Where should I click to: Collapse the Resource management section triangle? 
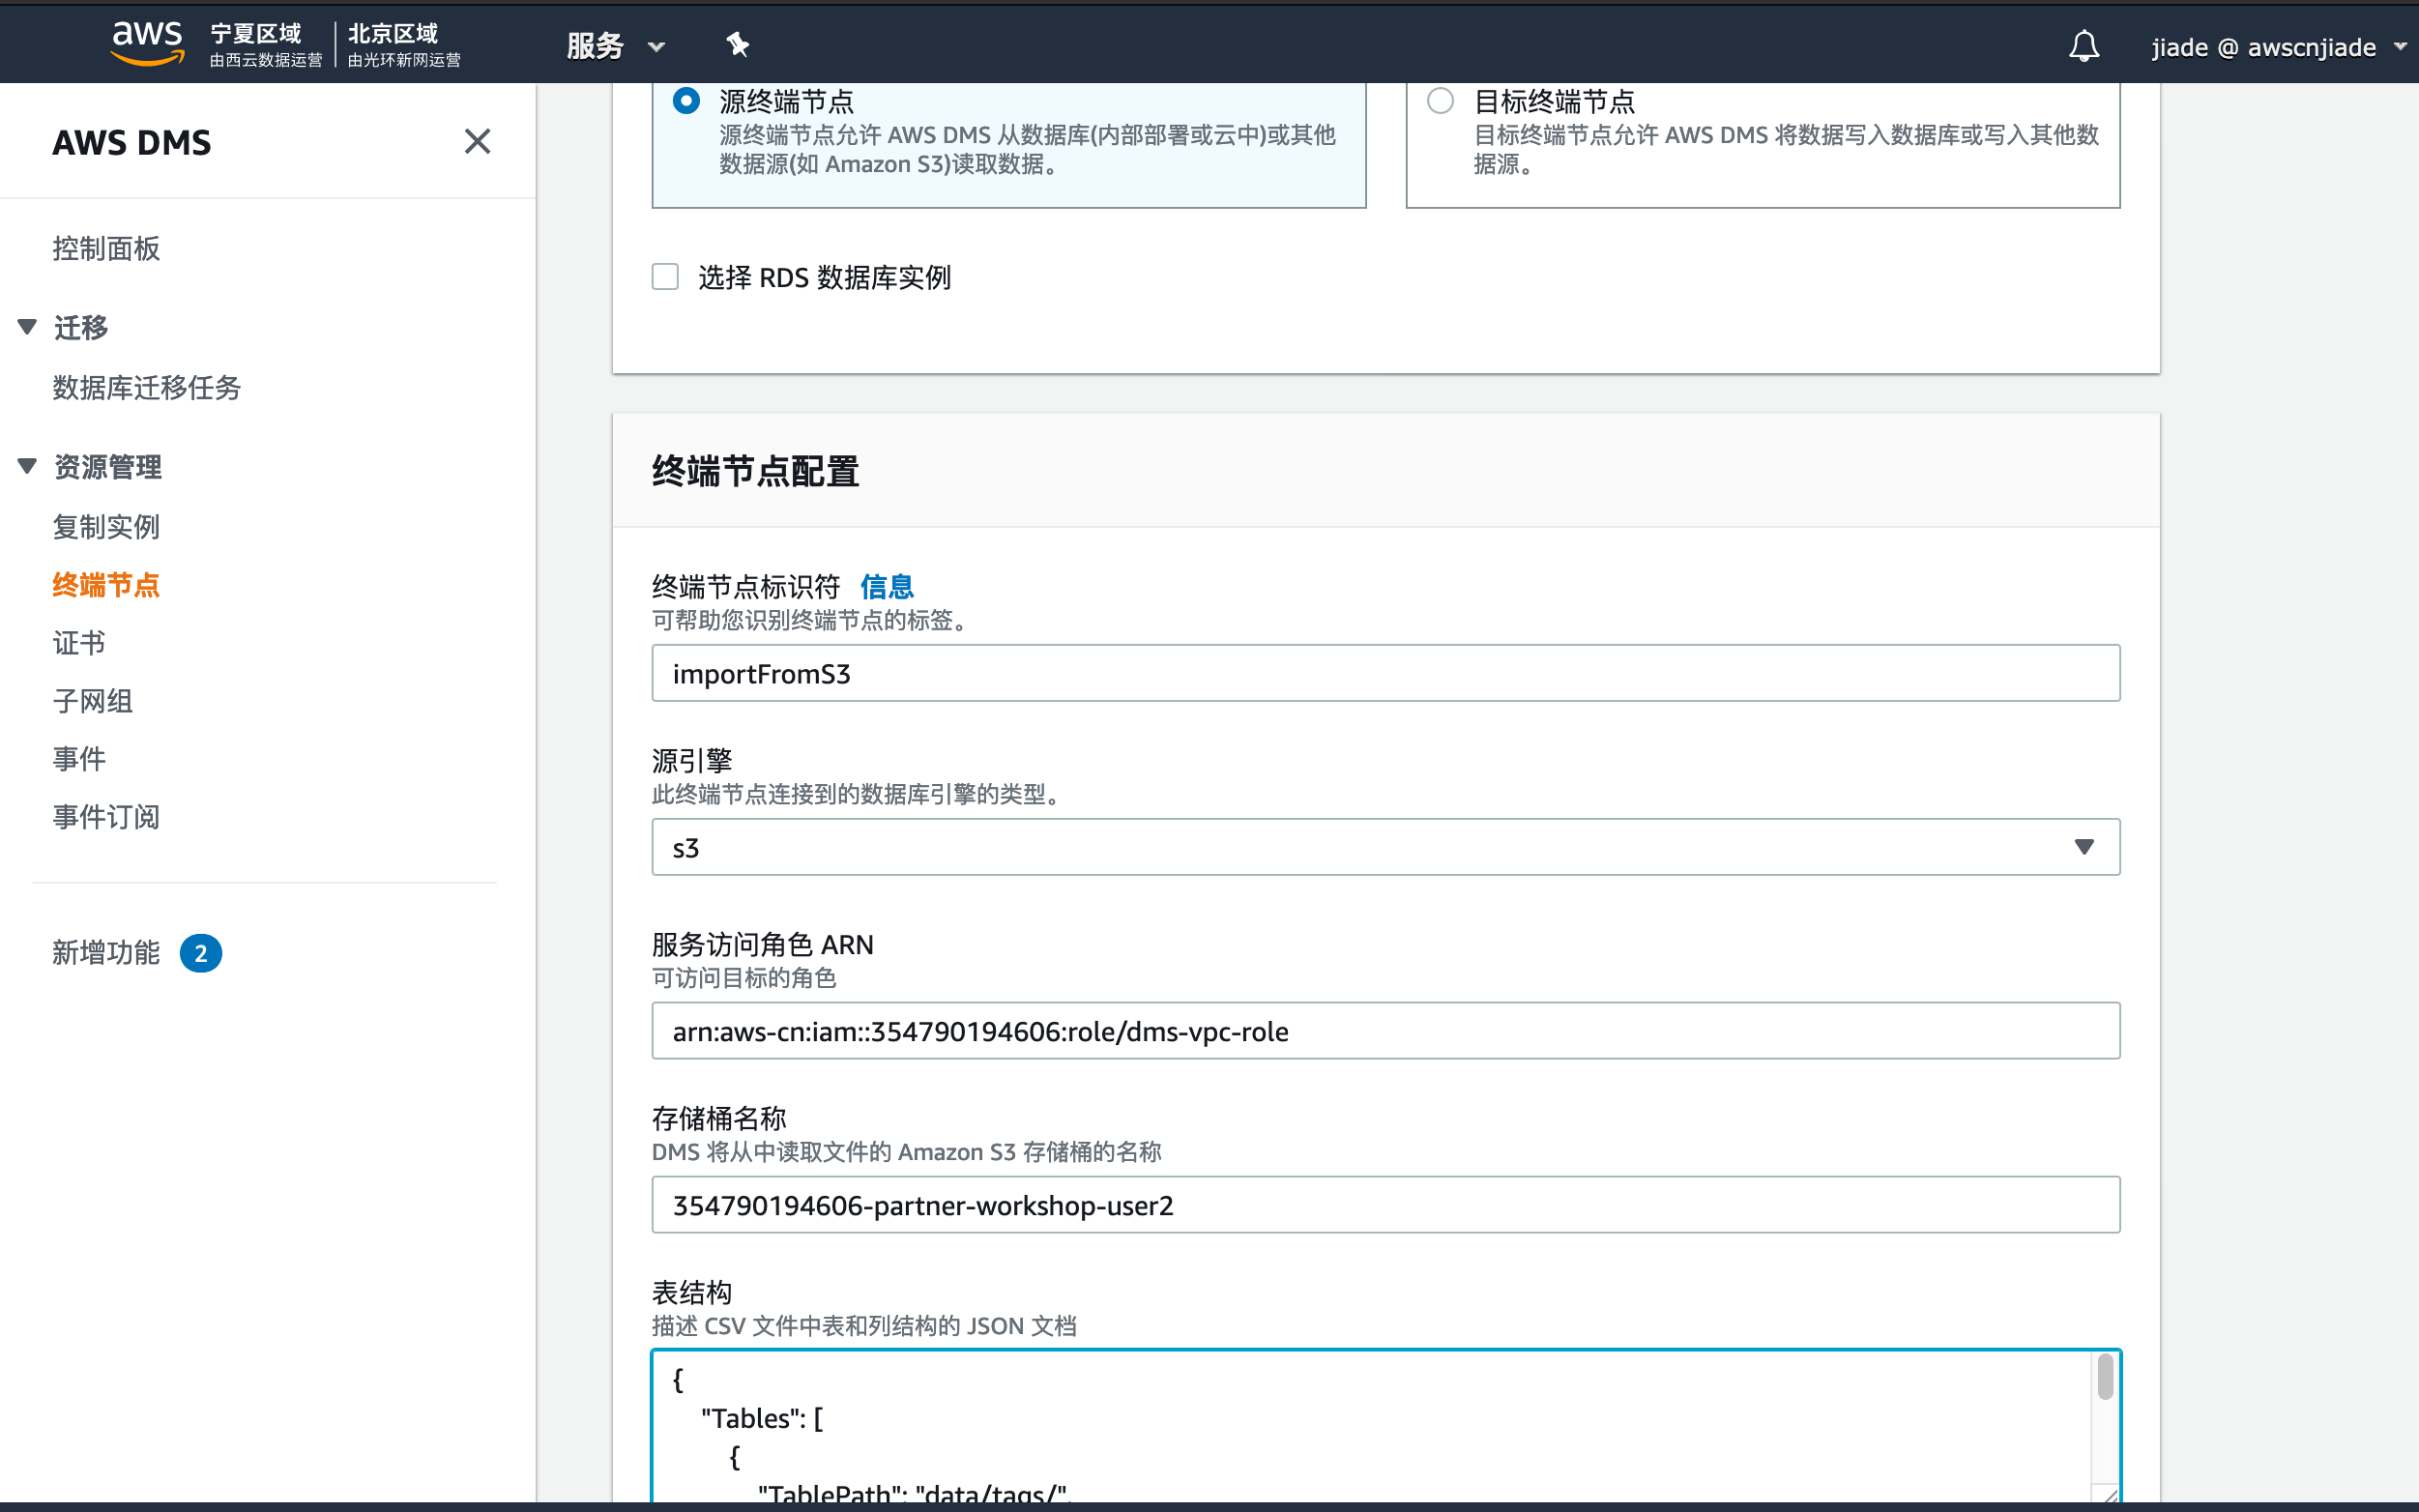(x=27, y=466)
